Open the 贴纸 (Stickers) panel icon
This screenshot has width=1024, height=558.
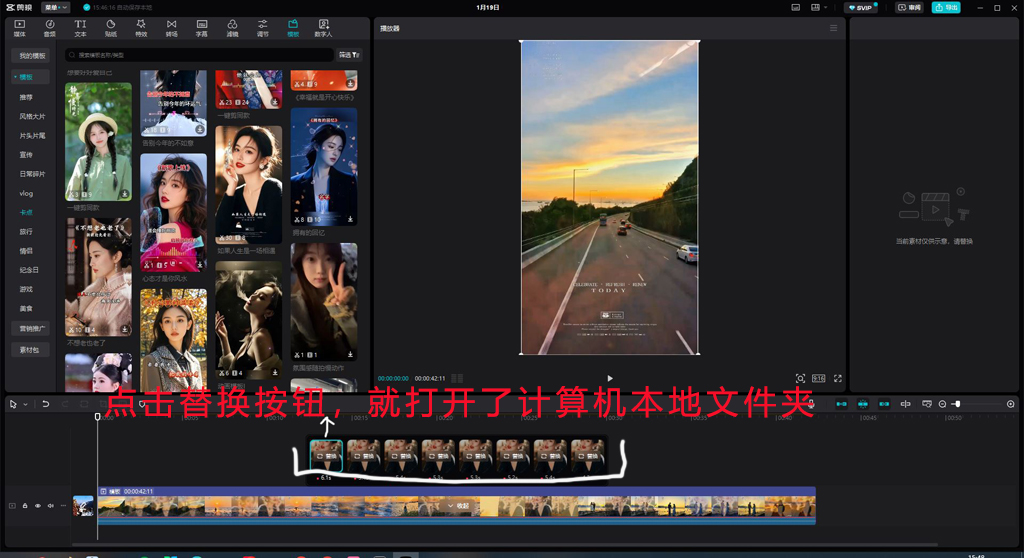coord(110,27)
